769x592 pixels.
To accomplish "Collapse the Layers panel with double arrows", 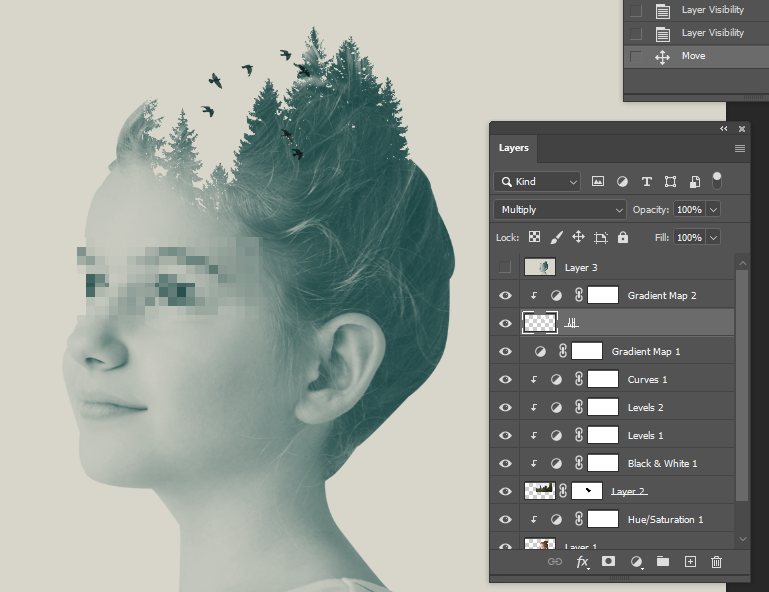I will pyautogui.click(x=724, y=129).
